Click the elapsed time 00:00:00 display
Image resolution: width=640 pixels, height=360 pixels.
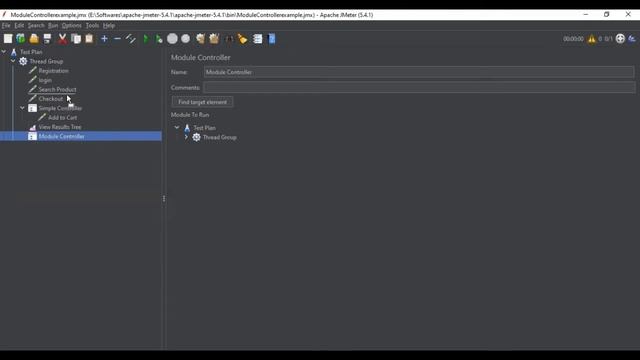(573, 39)
